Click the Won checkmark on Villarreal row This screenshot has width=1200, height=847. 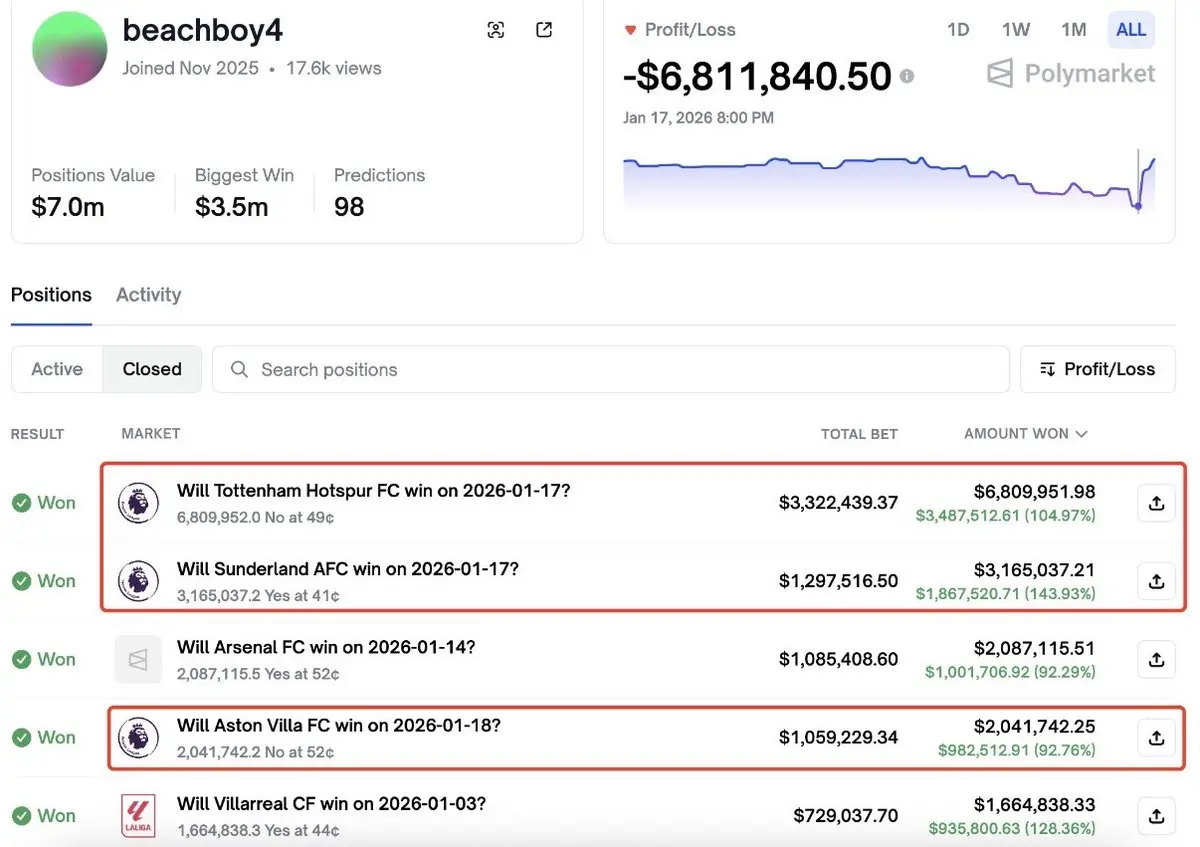(21, 815)
